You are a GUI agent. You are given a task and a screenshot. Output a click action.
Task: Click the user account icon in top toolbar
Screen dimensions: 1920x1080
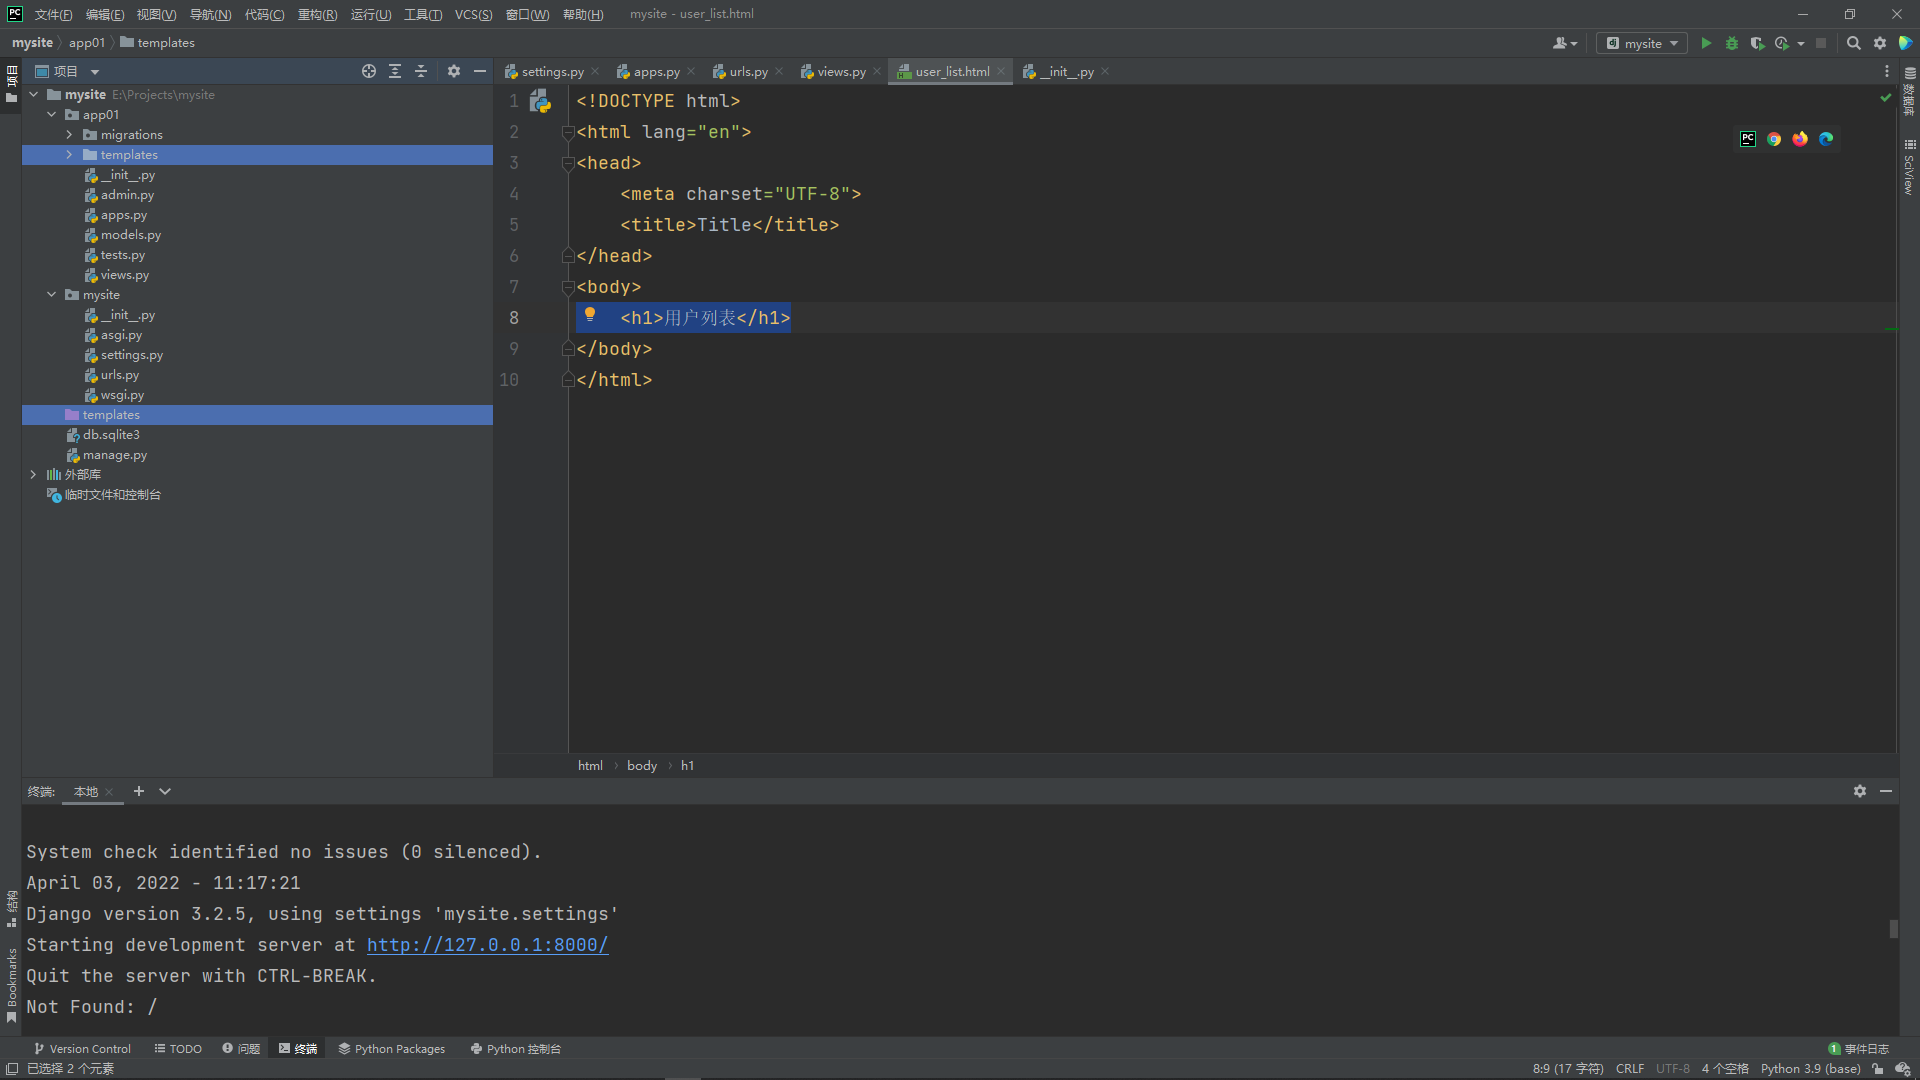1565,43
